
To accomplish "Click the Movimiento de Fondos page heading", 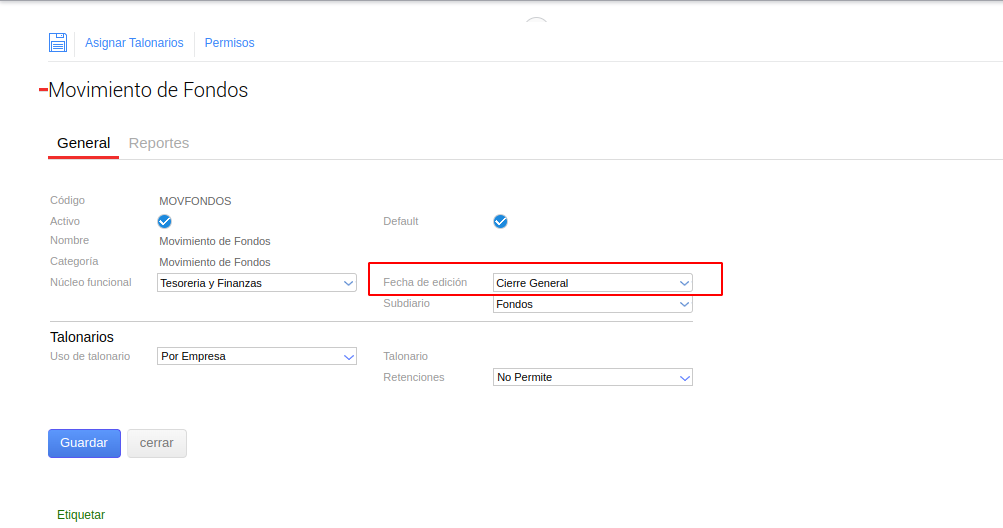I will (x=148, y=90).
